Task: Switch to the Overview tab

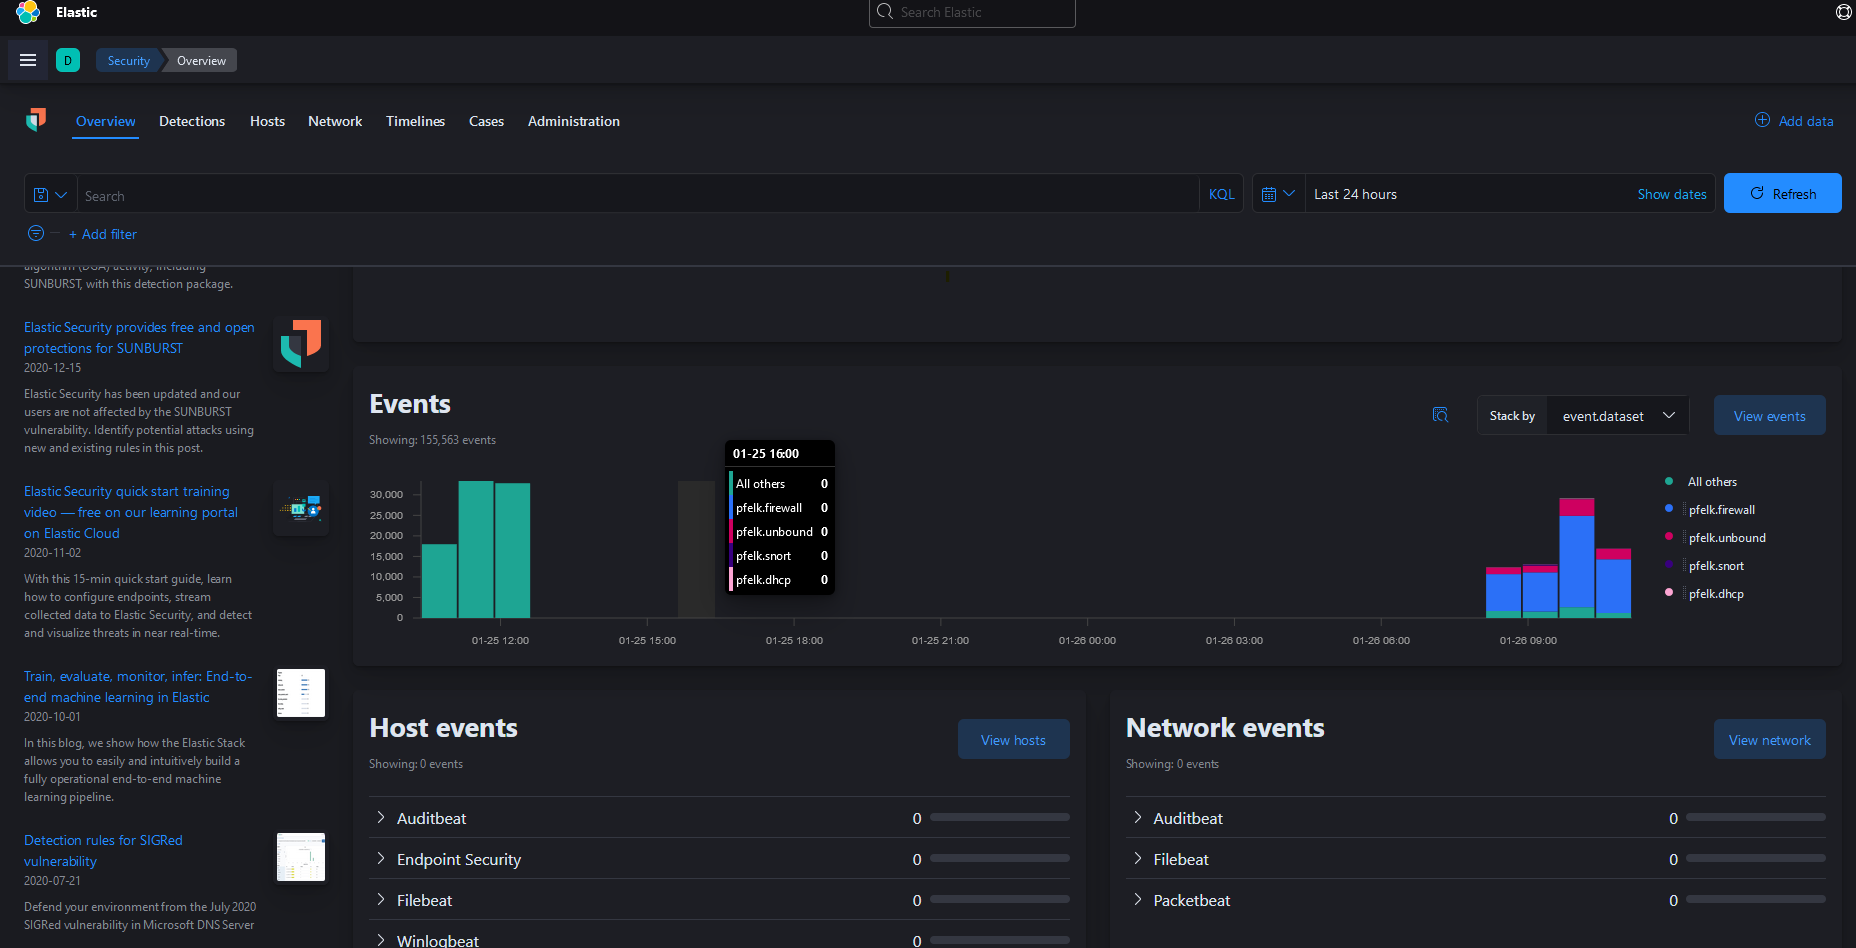Action: pyautogui.click(x=106, y=121)
